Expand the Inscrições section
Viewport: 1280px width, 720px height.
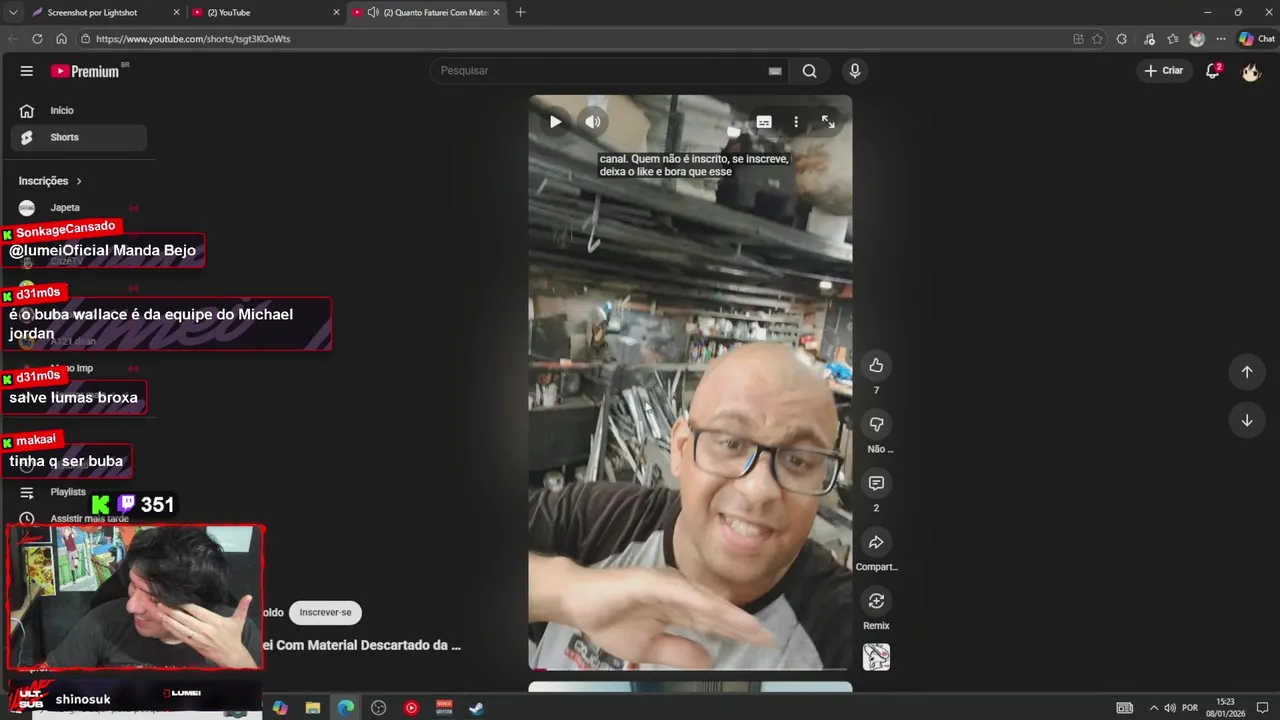pos(50,181)
